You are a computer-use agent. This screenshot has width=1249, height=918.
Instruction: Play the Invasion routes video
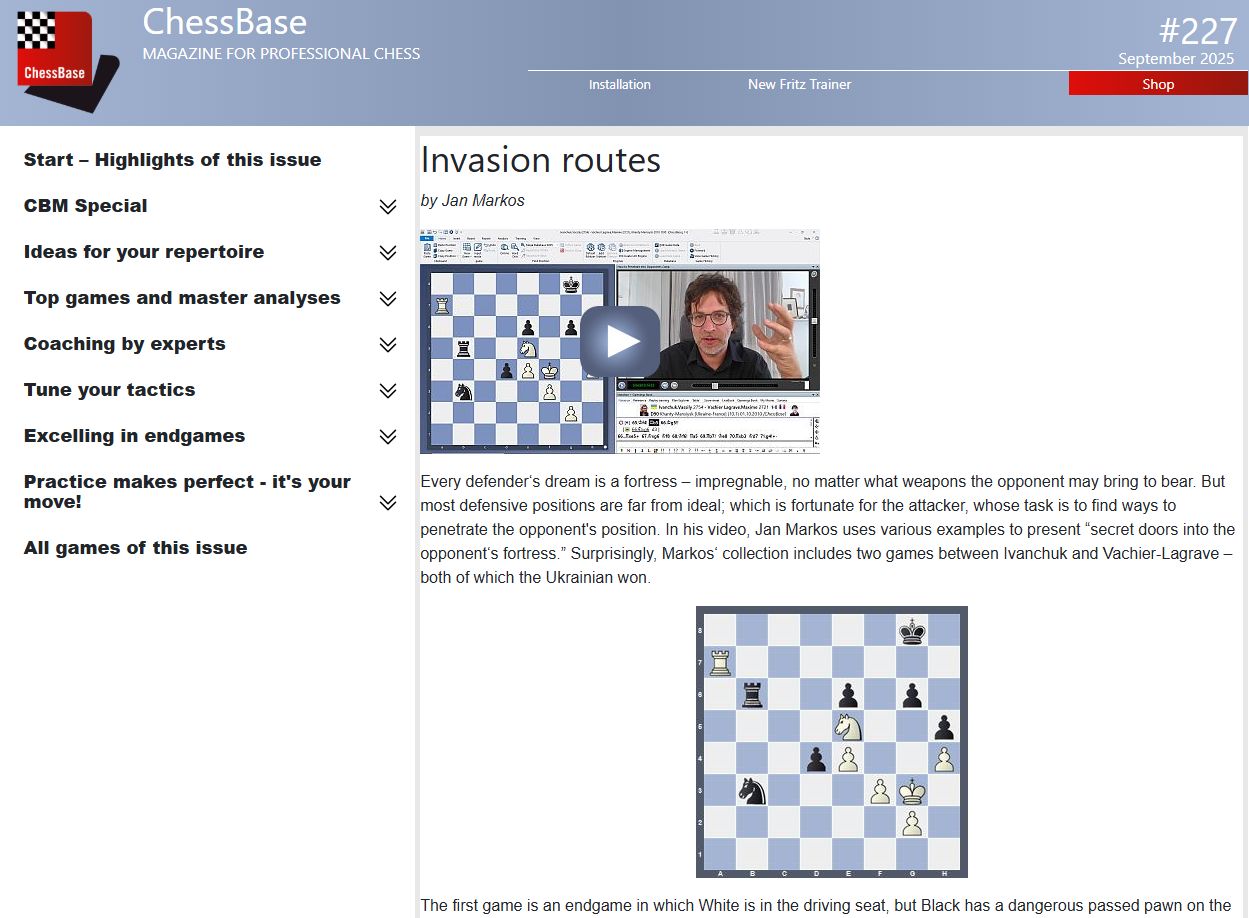click(x=619, y=341)
